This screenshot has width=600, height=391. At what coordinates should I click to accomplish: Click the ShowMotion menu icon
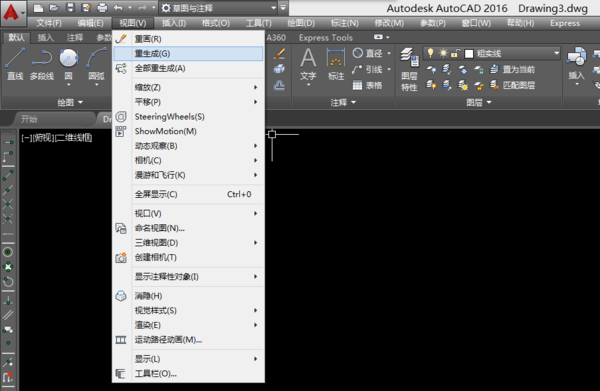coord(121,131)
